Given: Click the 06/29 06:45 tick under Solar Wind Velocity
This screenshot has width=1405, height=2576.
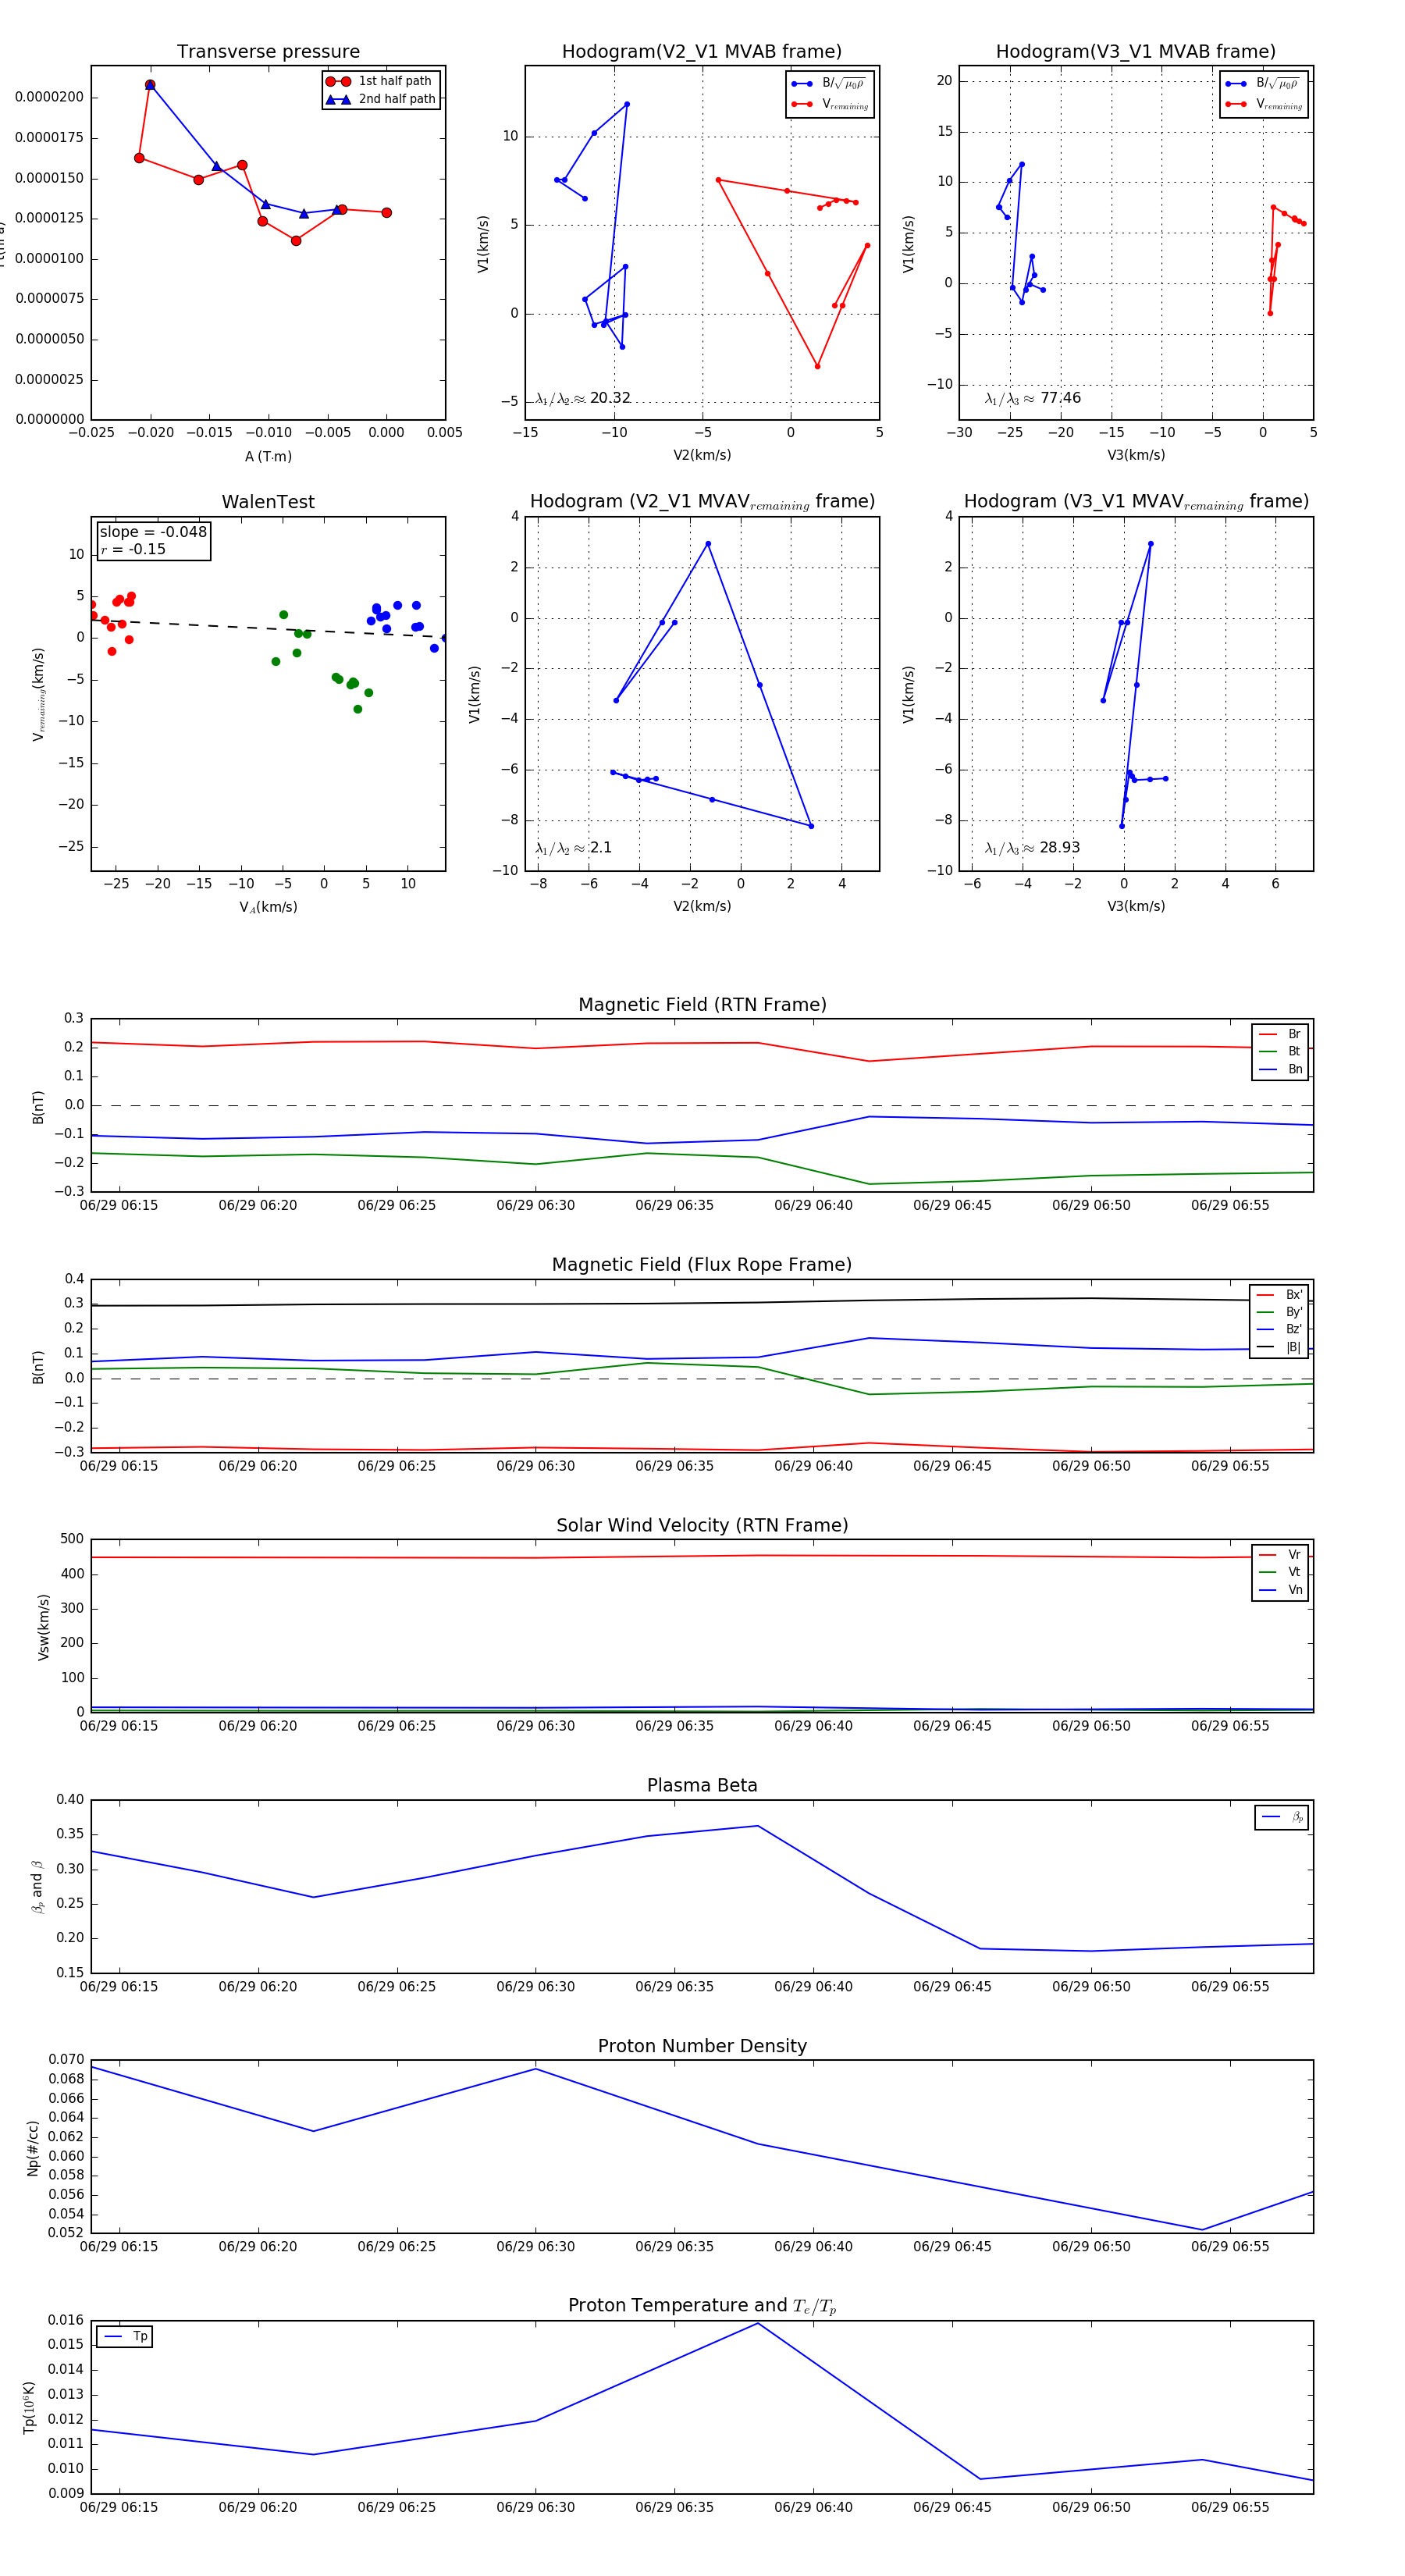Looking at the screenshot, I should click(952, 1726).
